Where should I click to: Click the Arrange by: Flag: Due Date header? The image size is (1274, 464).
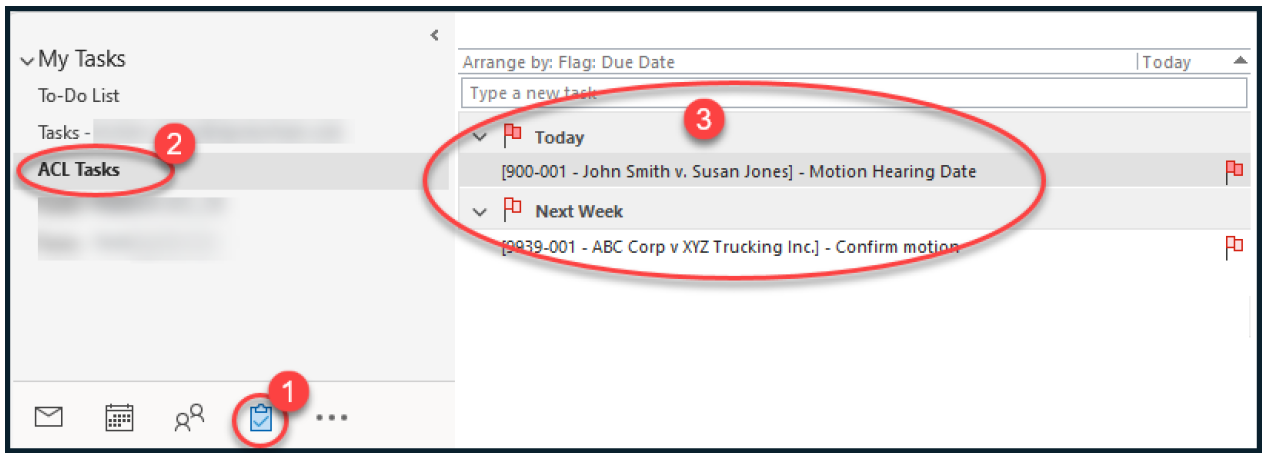(569, 62)
